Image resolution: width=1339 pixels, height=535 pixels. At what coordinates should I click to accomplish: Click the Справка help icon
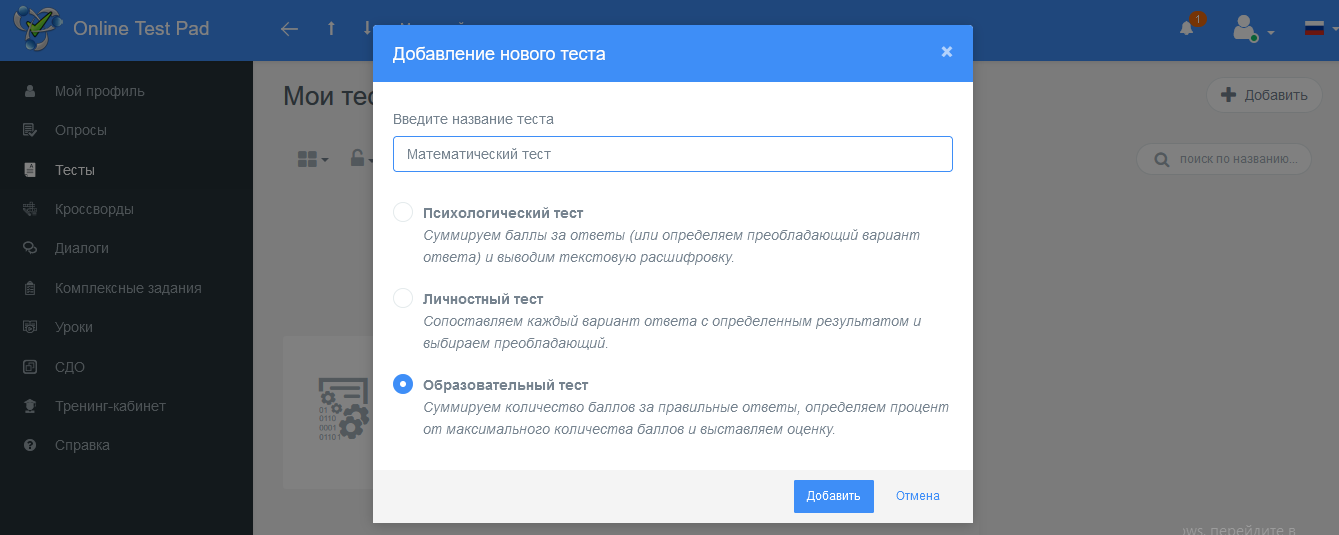click(x=30, y=445)
